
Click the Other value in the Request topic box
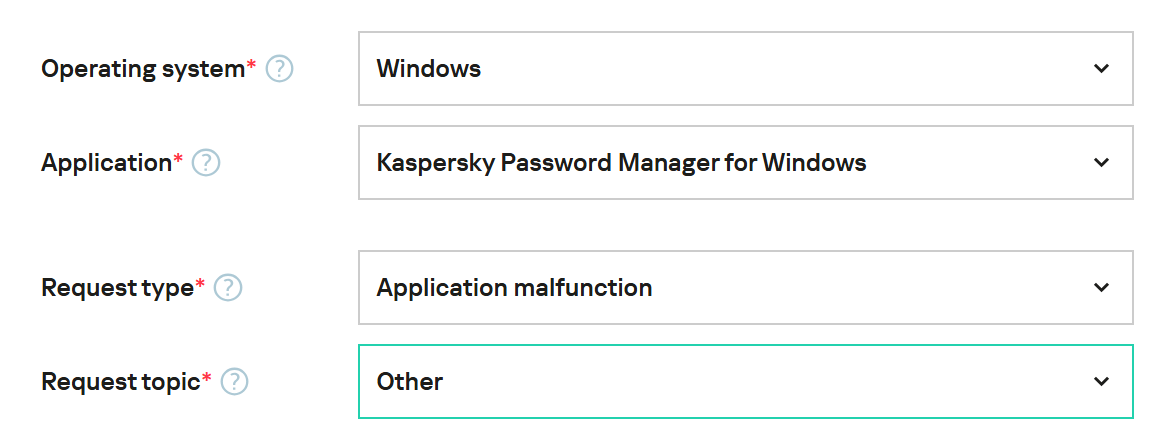pos(410,382)
